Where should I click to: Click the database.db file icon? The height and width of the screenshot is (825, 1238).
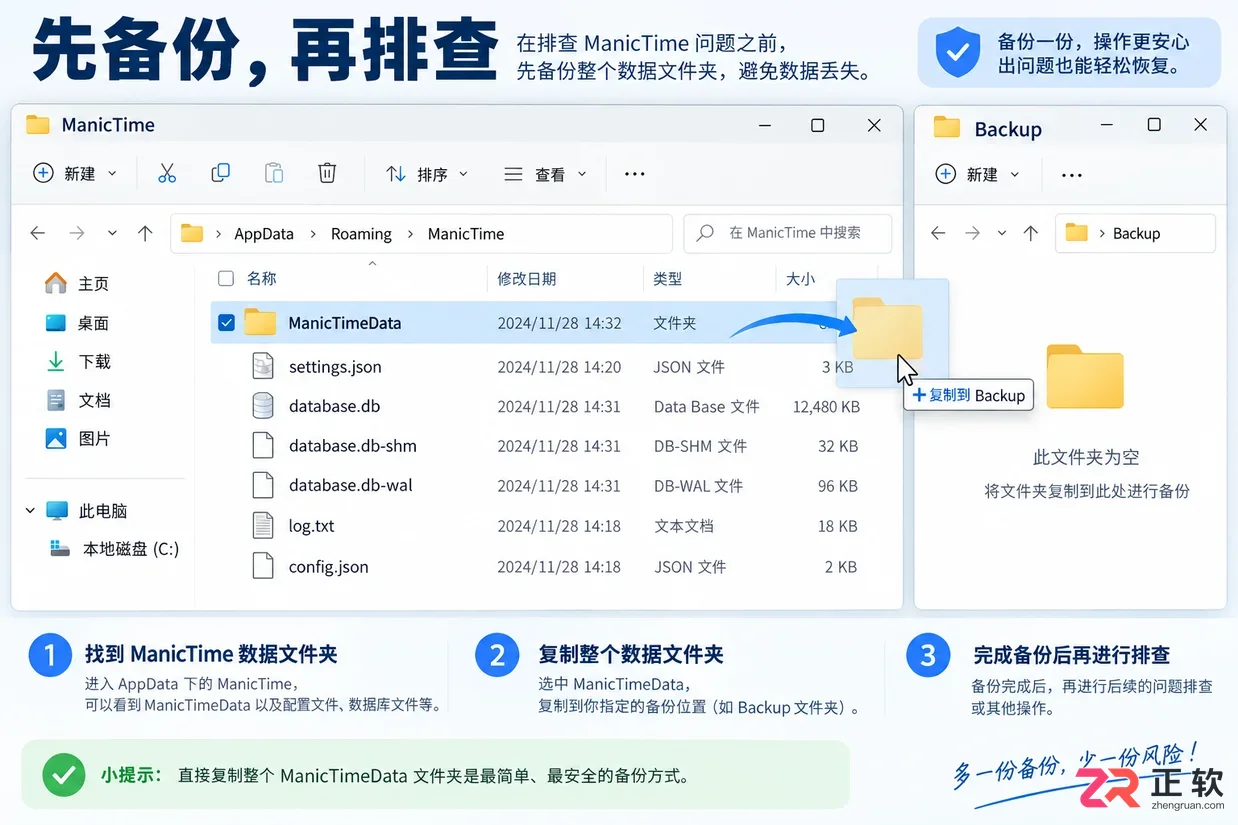point(262,406)
